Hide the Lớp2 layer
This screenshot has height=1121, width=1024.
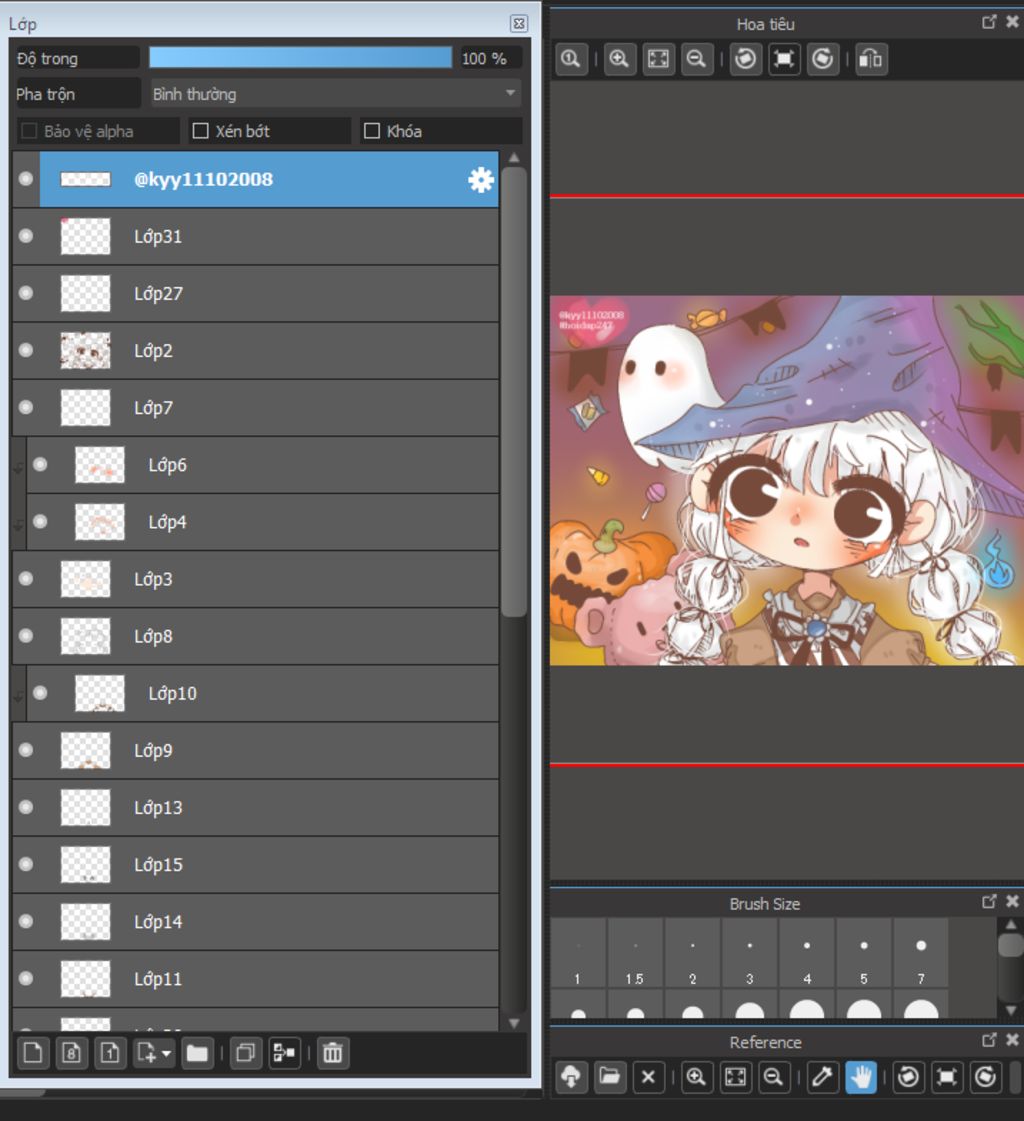point(26,350)
